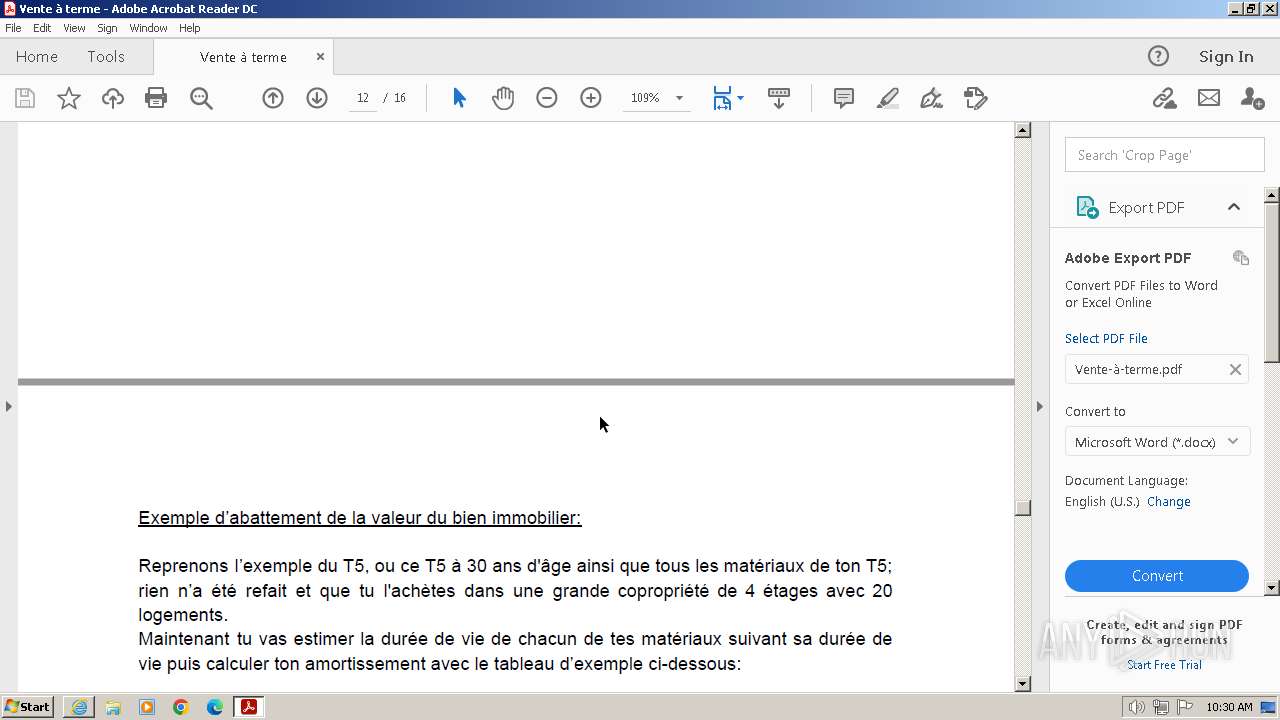Print the document using printer icon
The image size is (1280, 720).
156,98
